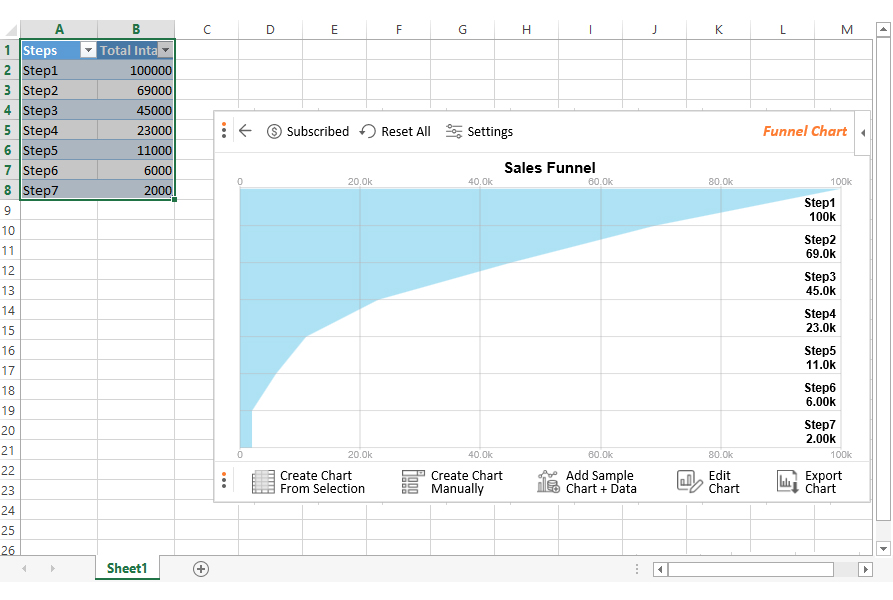The image size is (893, 600).
Task: Click the Step4 23.0k chart label
Action: (820, 321)
